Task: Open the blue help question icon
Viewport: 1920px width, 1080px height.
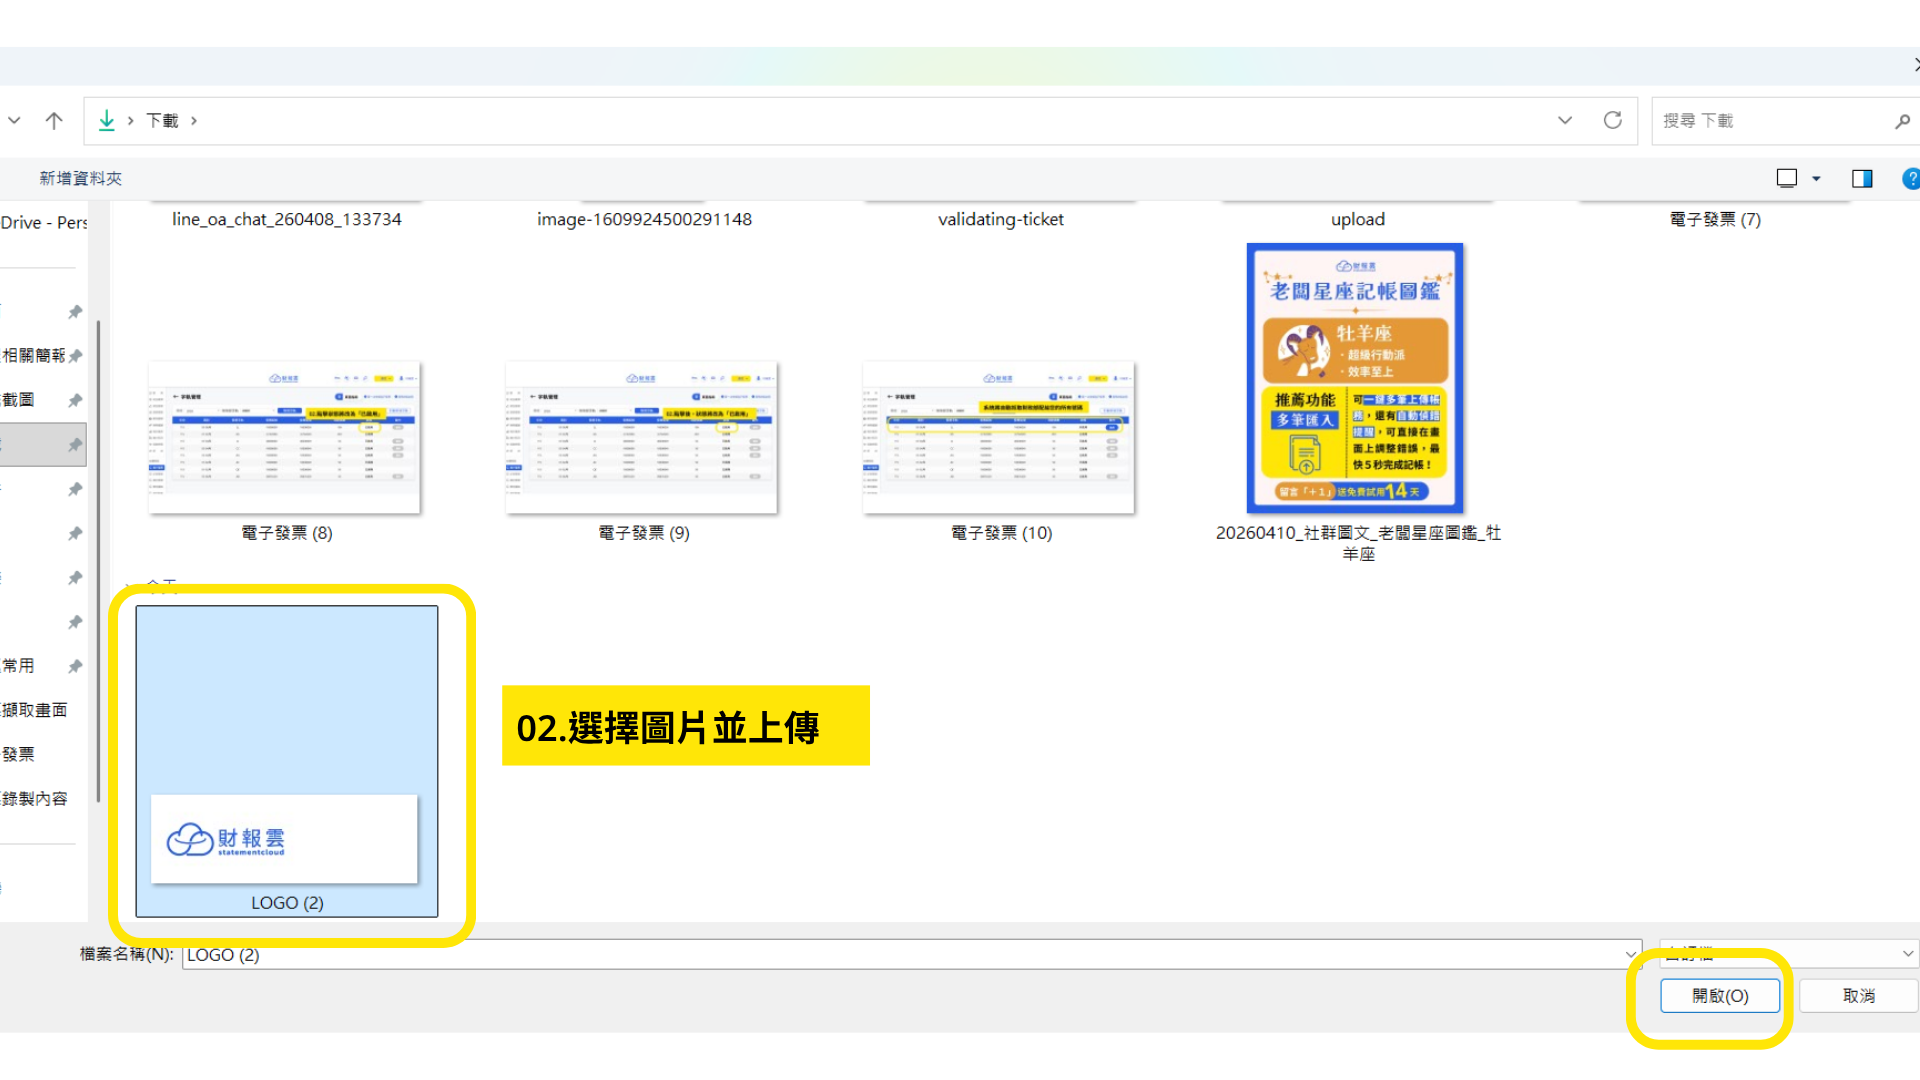Action: tap(1911, 179)
